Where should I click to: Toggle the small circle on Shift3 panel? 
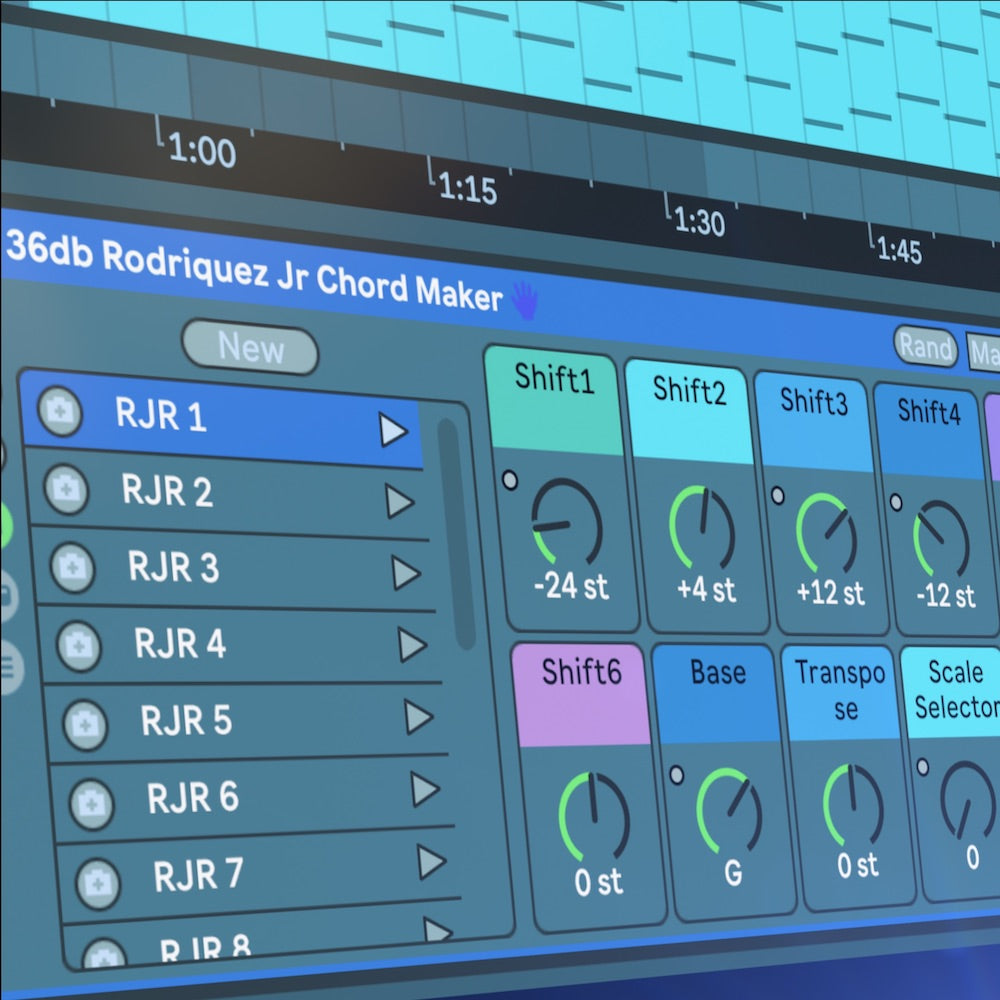pyautogui.click(x=776, y=495)
